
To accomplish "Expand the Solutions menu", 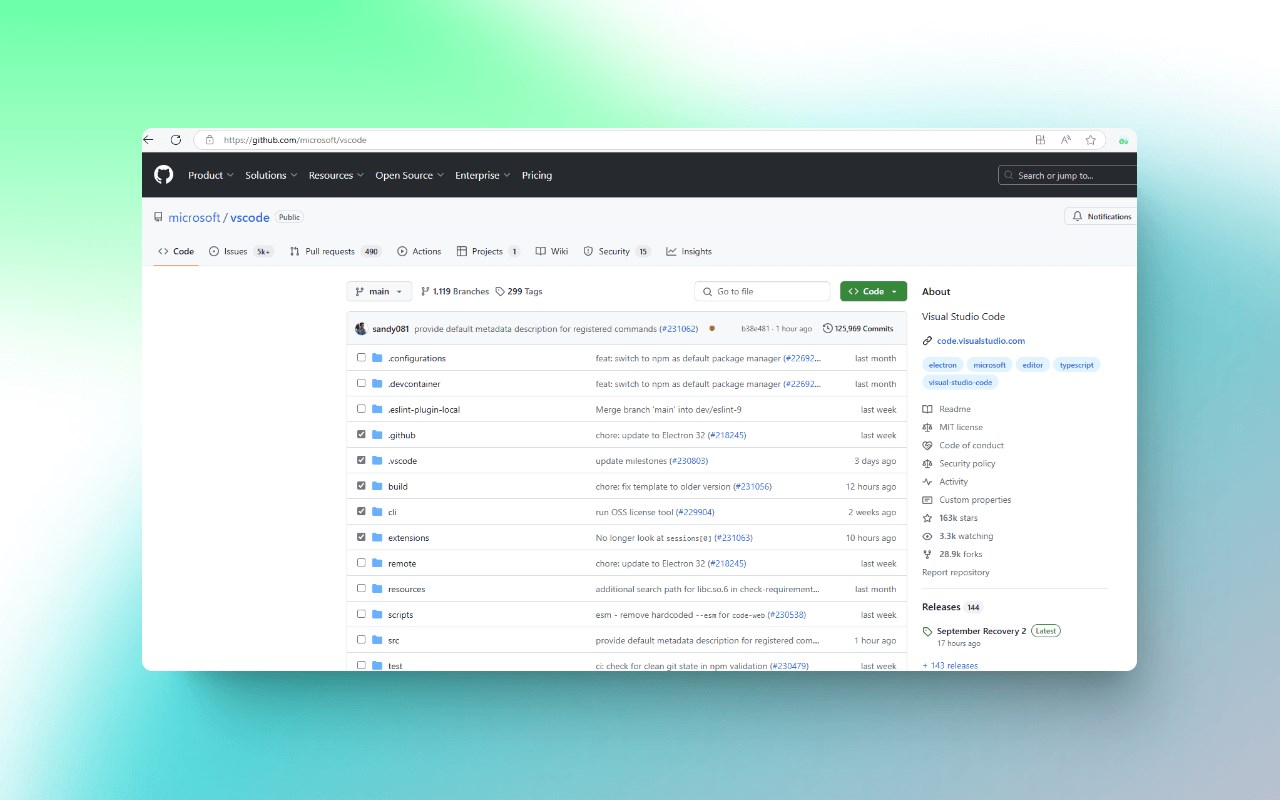I will point(271,175).
